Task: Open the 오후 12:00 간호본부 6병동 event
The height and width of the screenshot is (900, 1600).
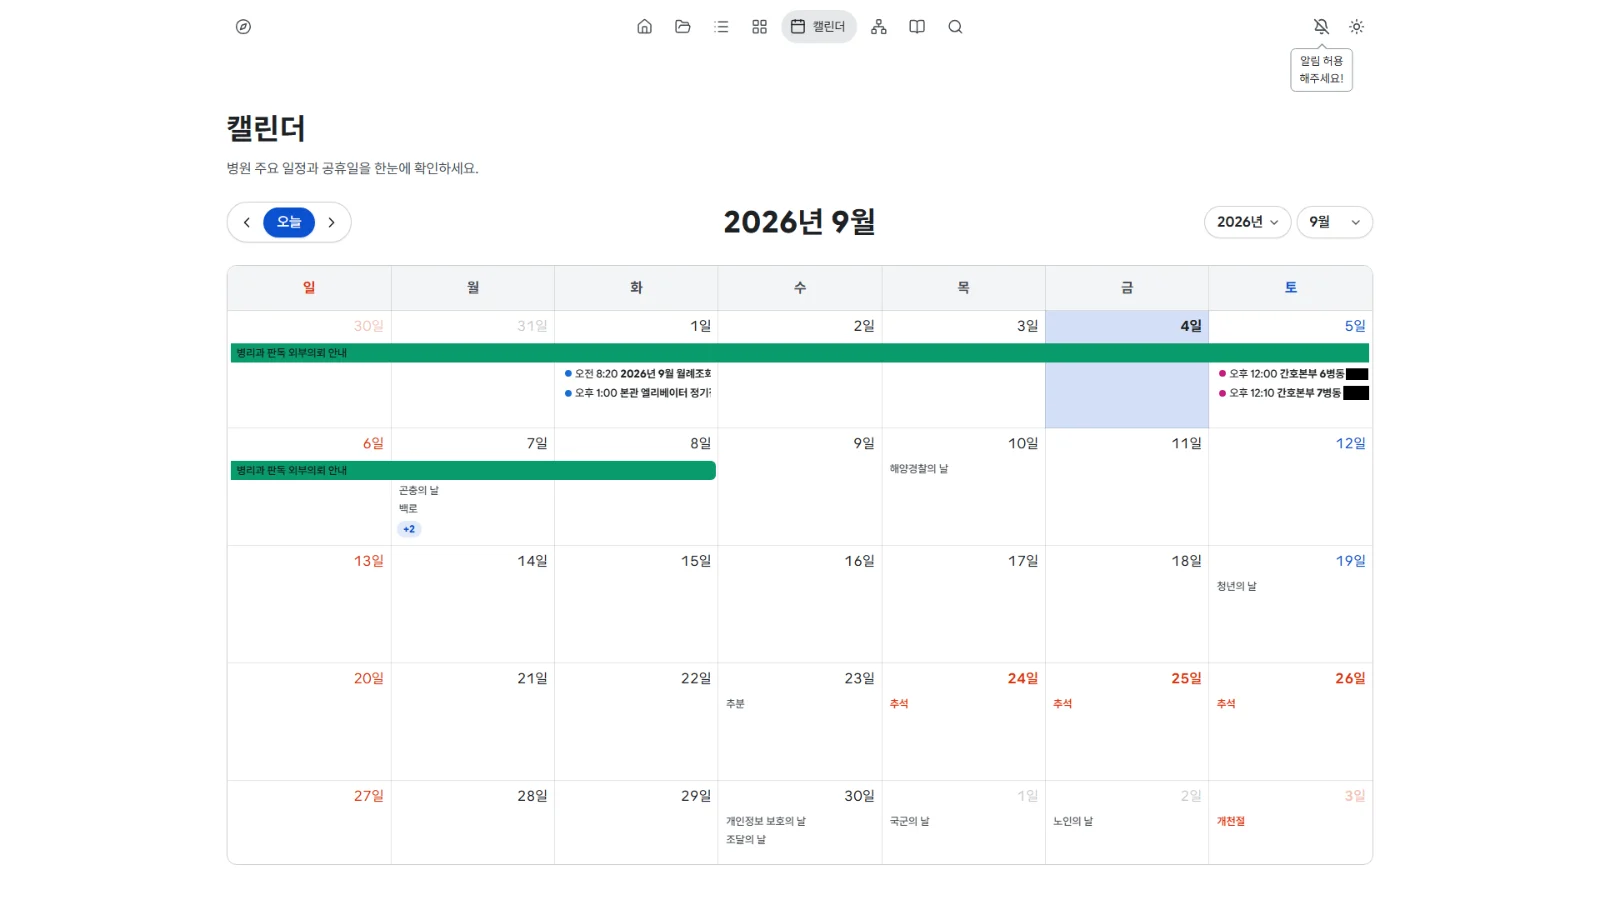Action: coord(1292,374)
